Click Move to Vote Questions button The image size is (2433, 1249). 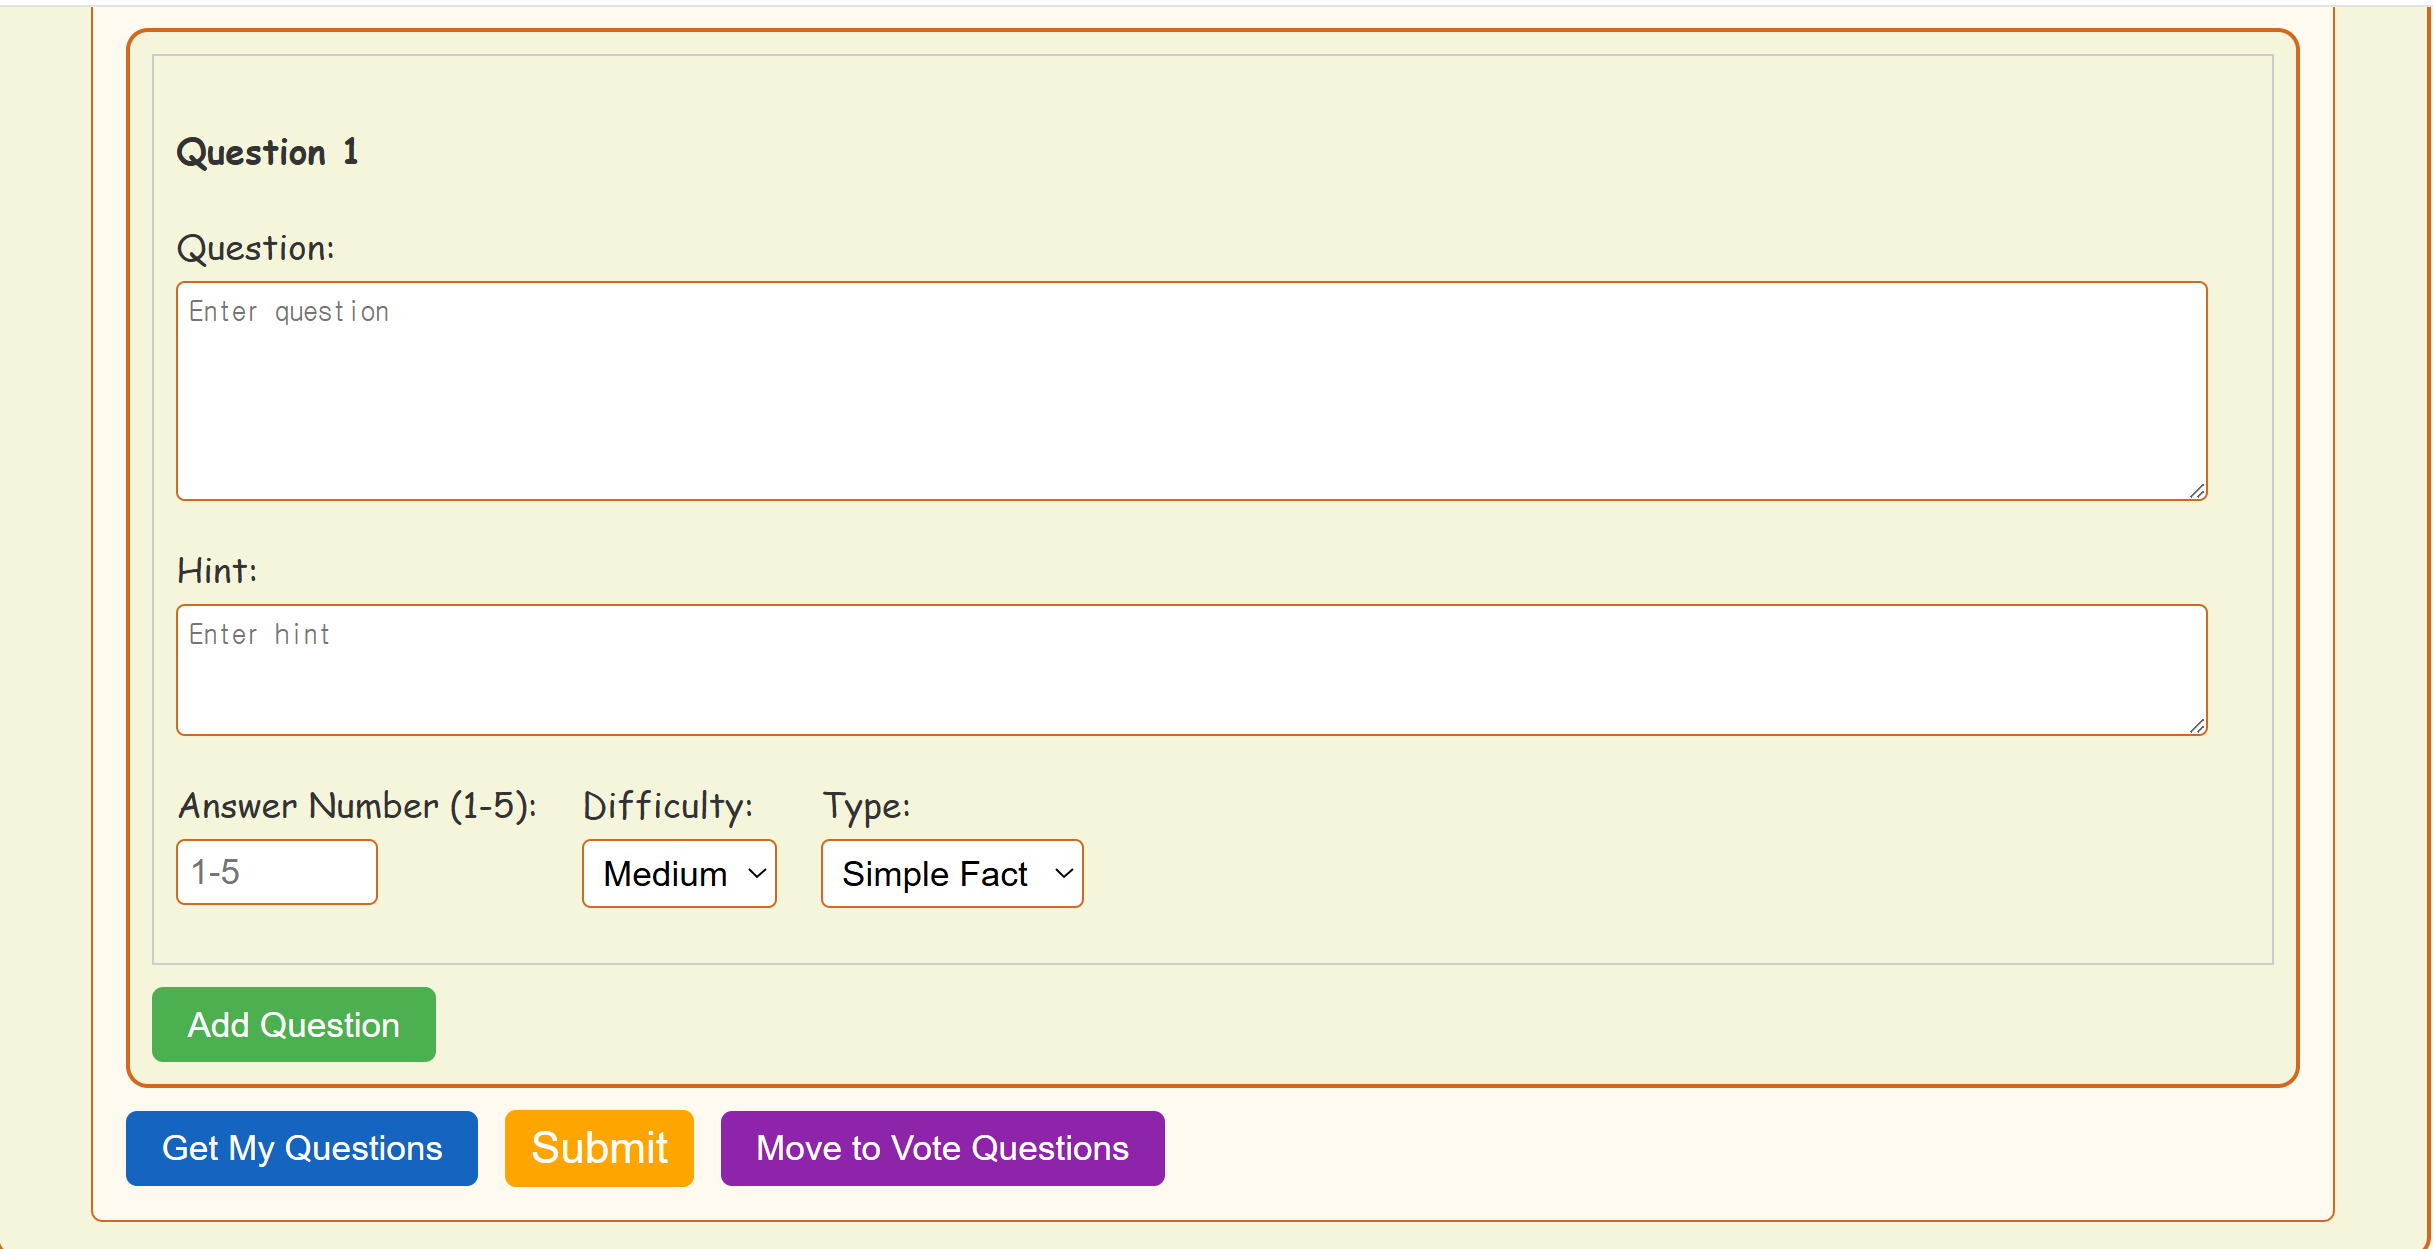942,1148
